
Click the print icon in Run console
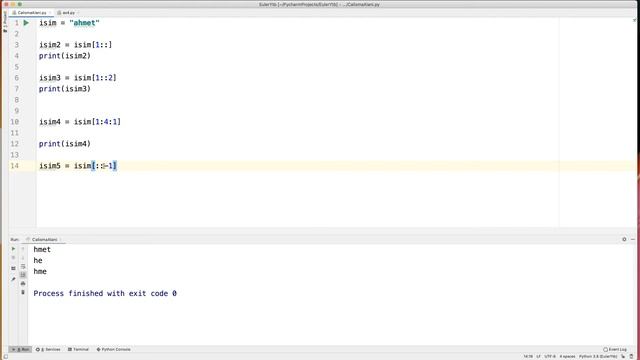point(23,283)
